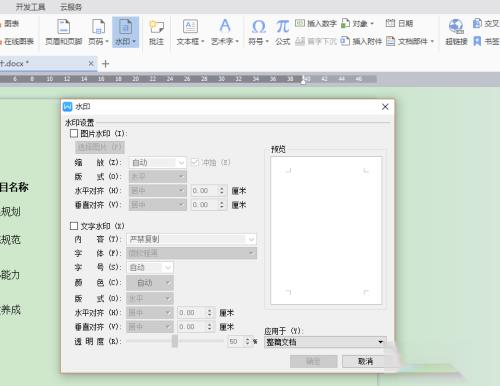Switch to the 开发工具 ribbon tab
The width and height of the screenshot is (500, 386).
tap(30, 7)
